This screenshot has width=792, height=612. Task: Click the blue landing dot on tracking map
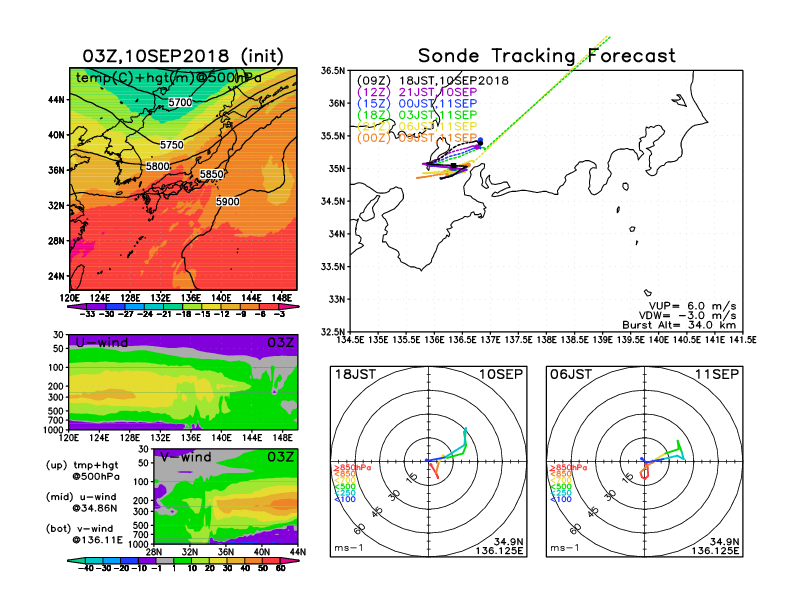[480, 140]
